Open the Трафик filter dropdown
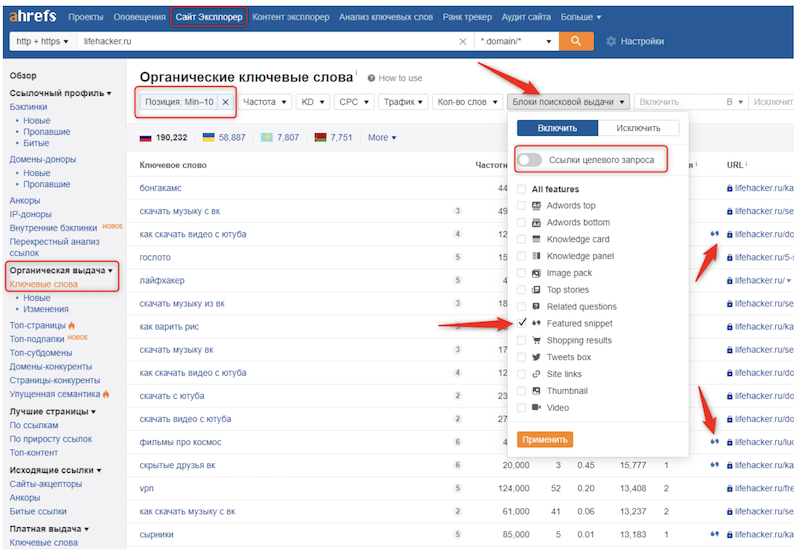800x555 pixels. point(403,102)
